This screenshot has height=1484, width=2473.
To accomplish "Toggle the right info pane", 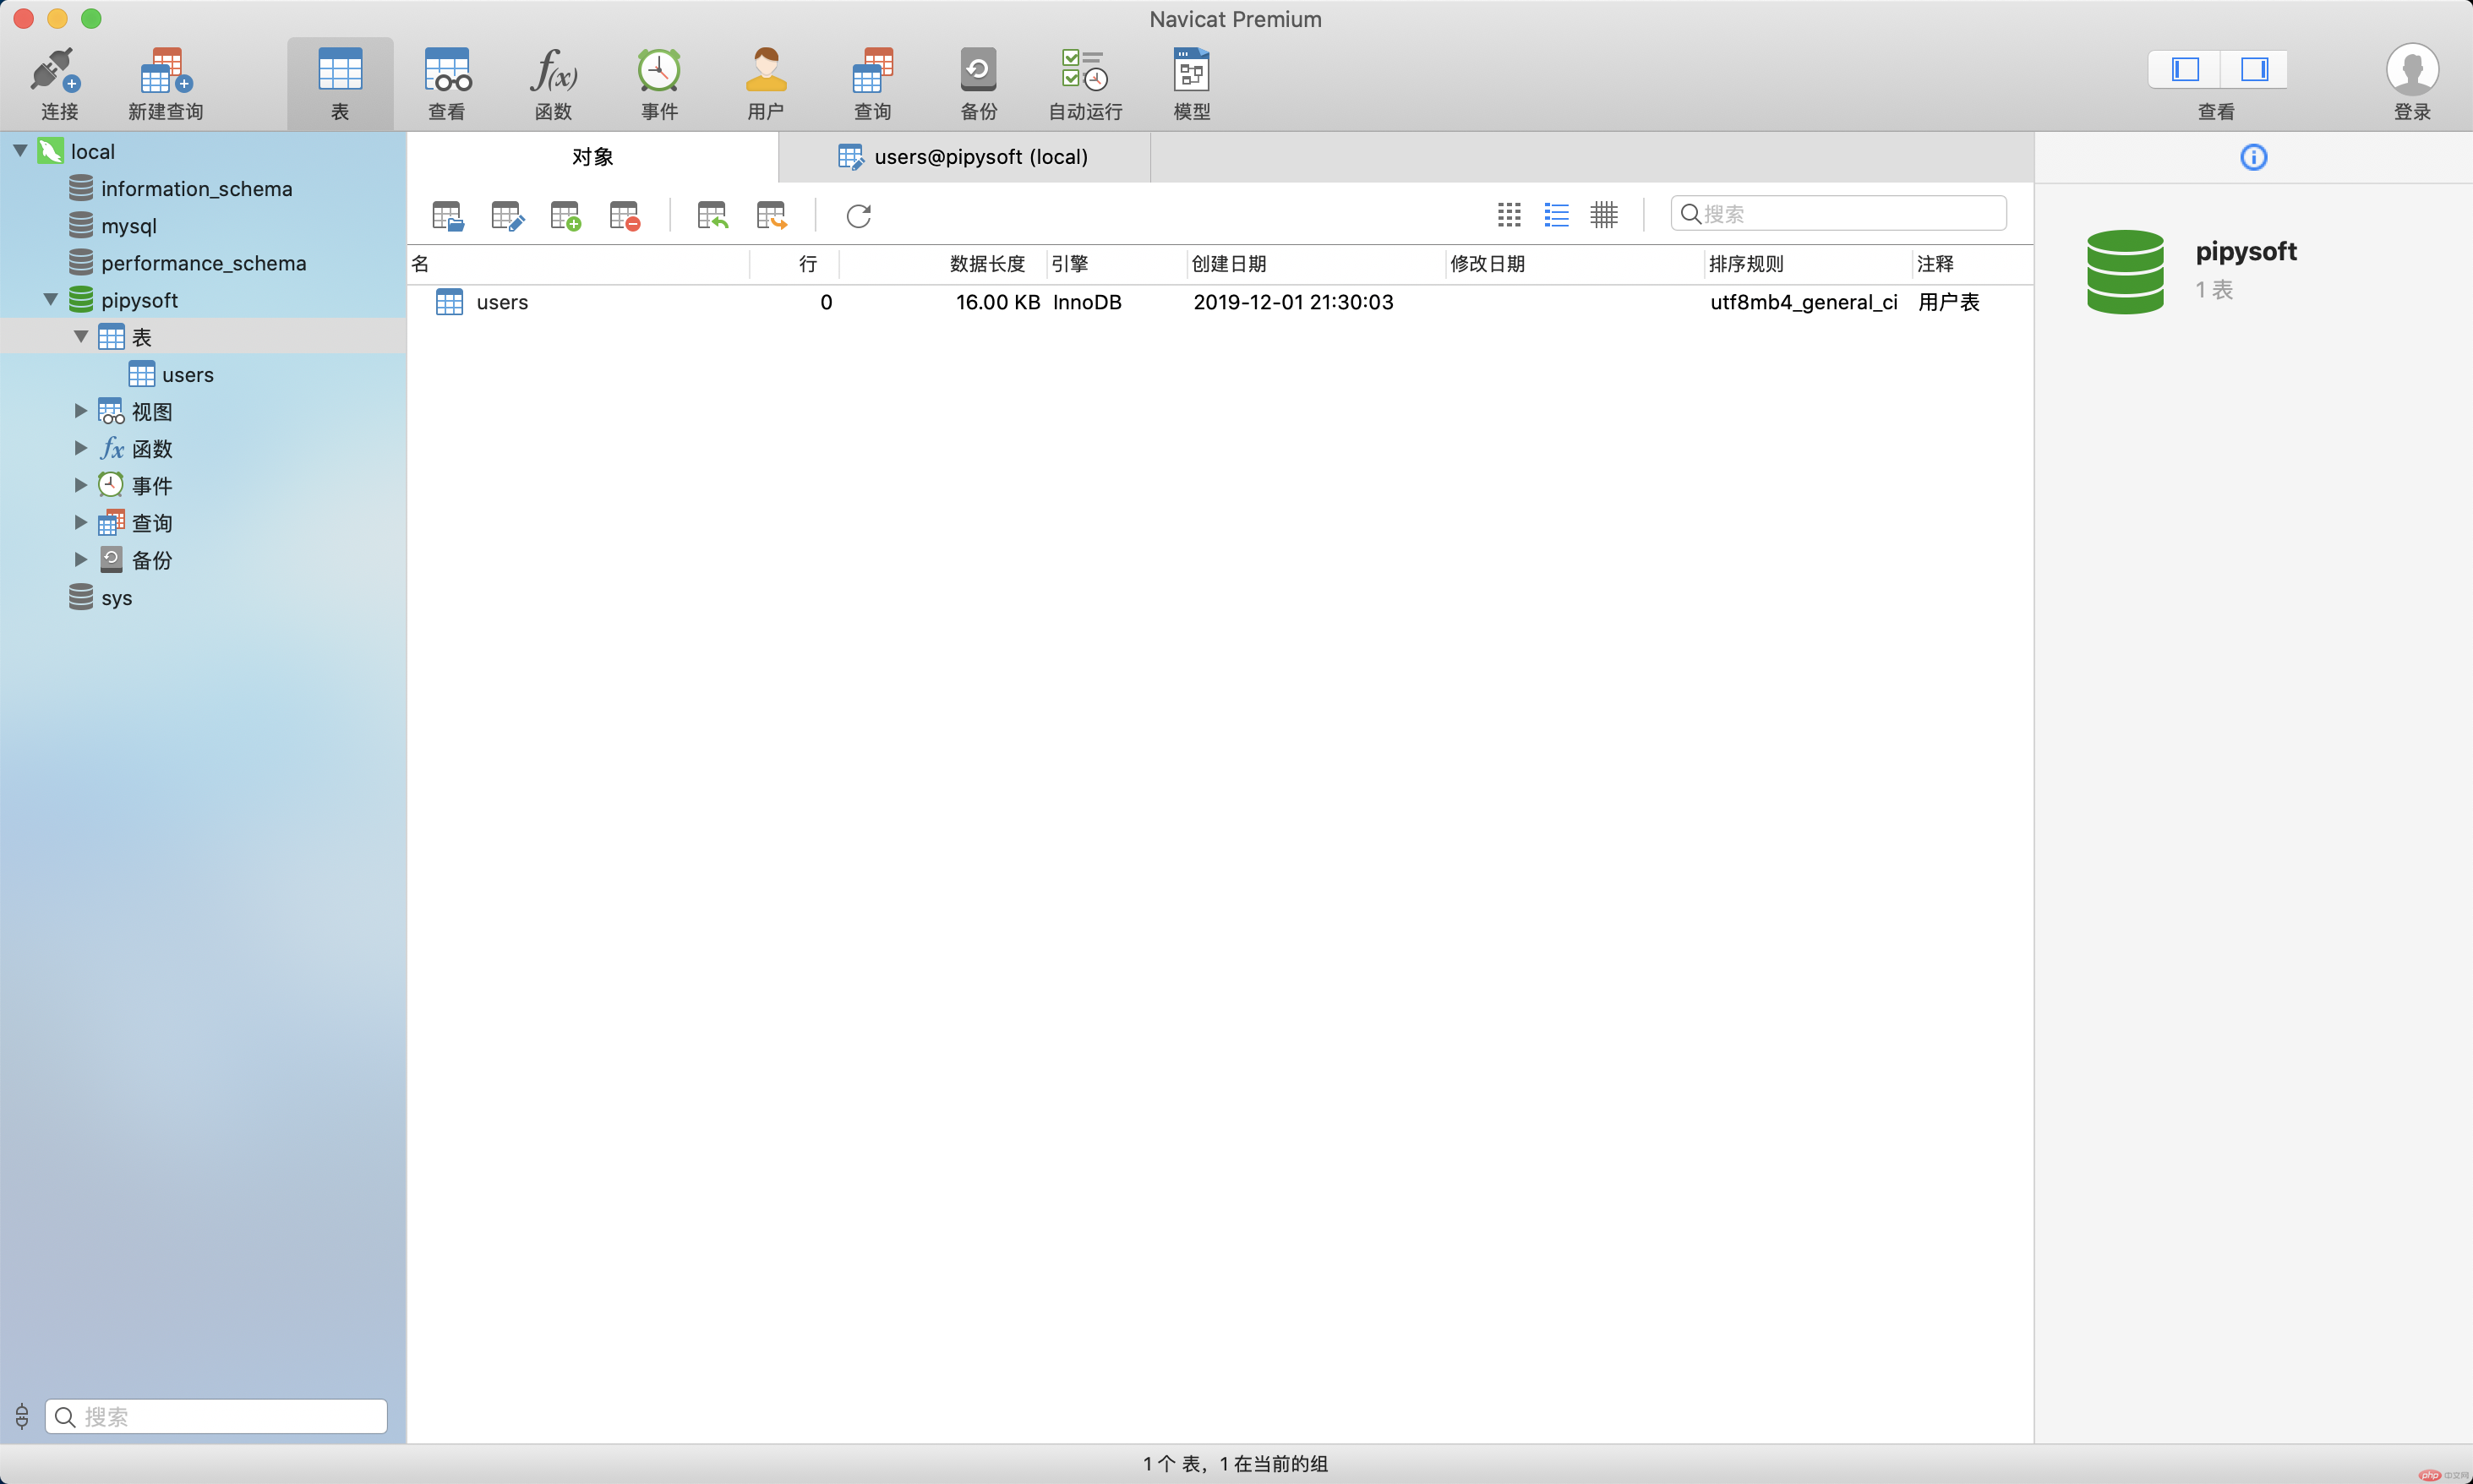I will point(2254,69).
